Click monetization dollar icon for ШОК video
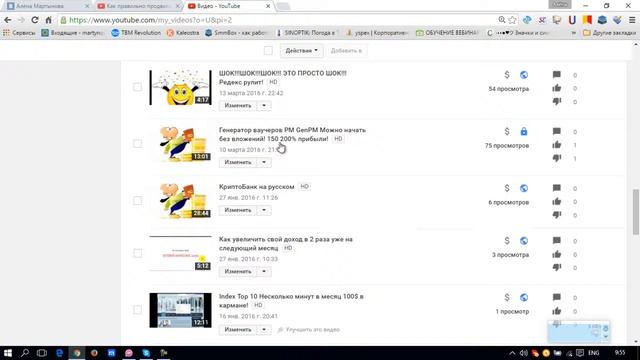This screenshot has width=640, height=360. pos(507,75)
